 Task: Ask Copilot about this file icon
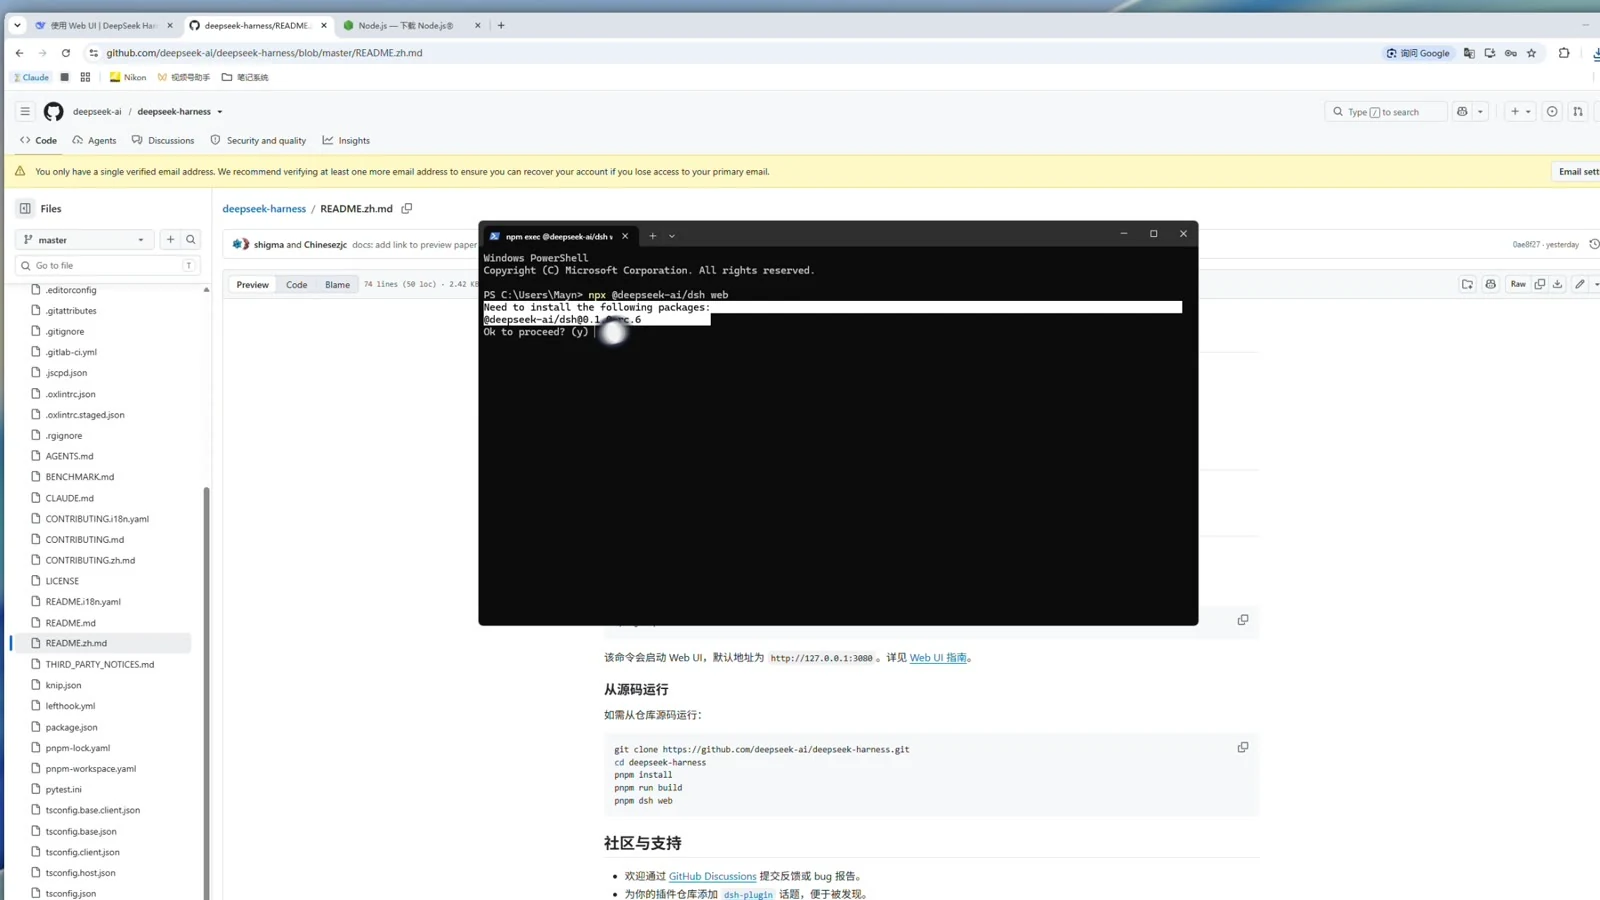tap(1490, 284)
